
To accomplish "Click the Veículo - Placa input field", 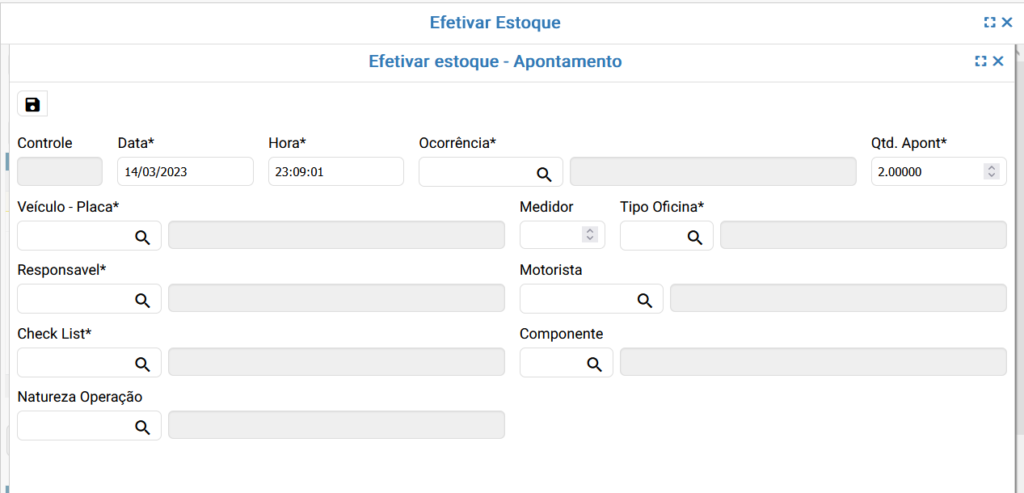I will tap(74, 236).
